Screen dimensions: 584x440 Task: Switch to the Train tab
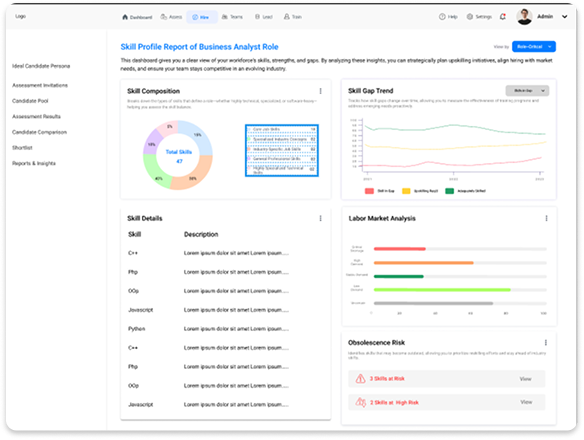pyautogui.click(x=293, y=17)
